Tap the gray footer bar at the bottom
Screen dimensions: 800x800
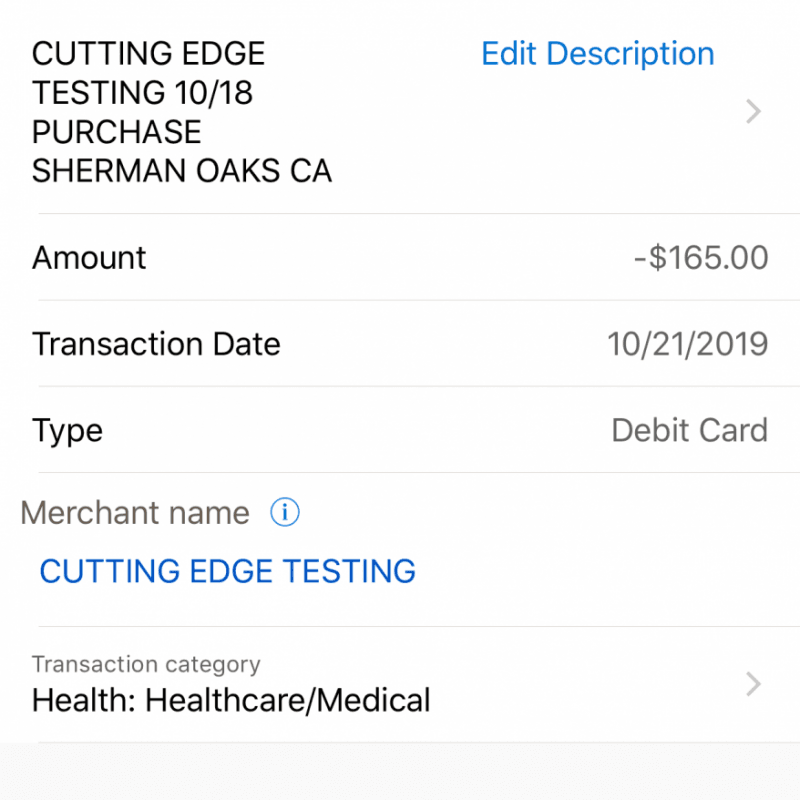tap(400, 772)
